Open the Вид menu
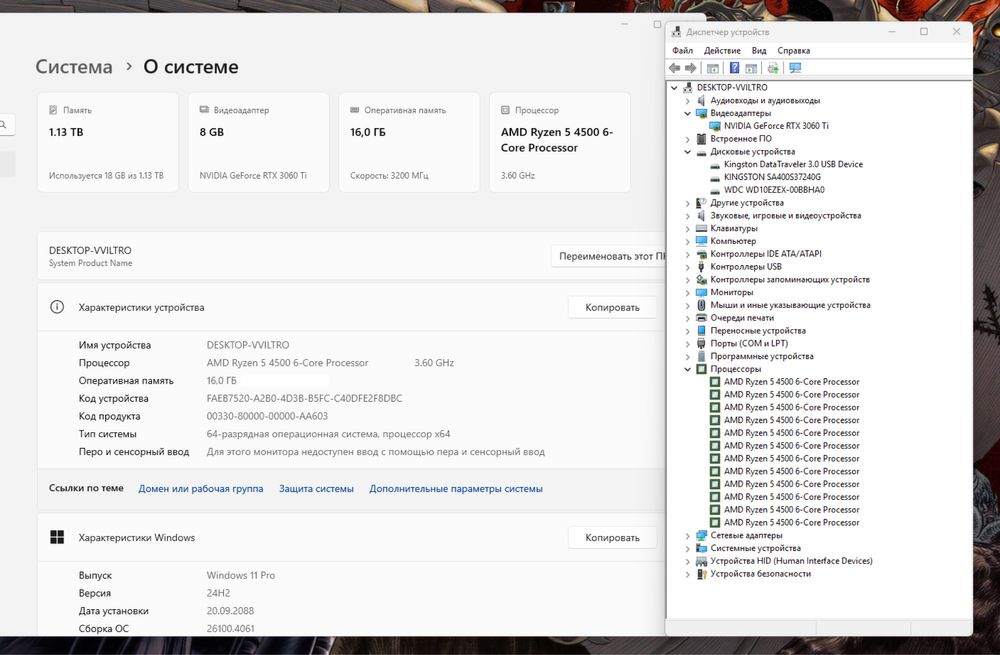Image resolution: width=1000 pixels, height=655 pixels. [x=759, y=50]
